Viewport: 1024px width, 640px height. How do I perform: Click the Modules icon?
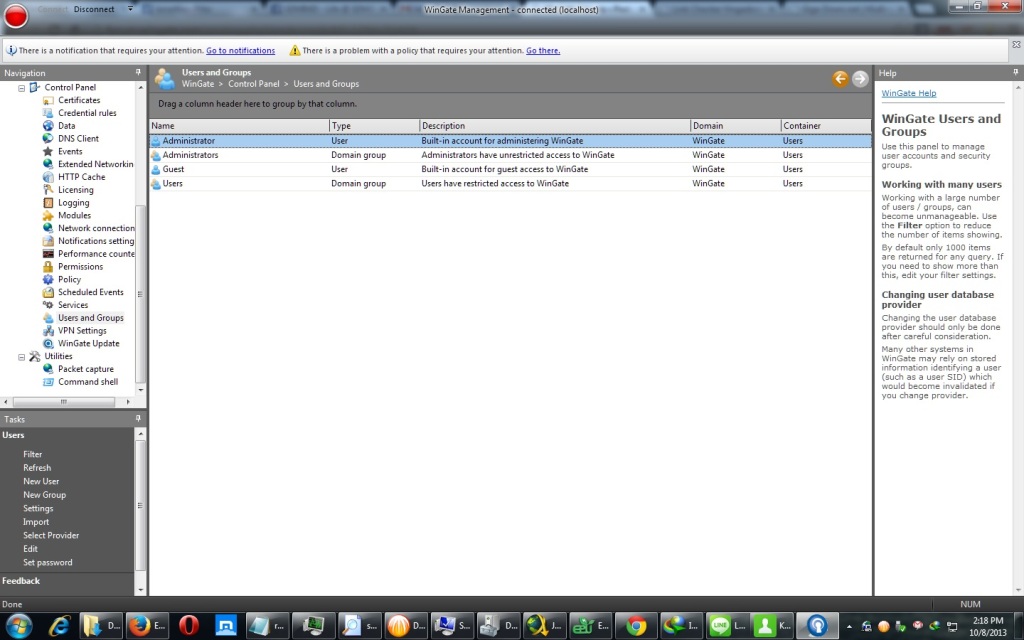pyautogui.click(x=48, y=216)
